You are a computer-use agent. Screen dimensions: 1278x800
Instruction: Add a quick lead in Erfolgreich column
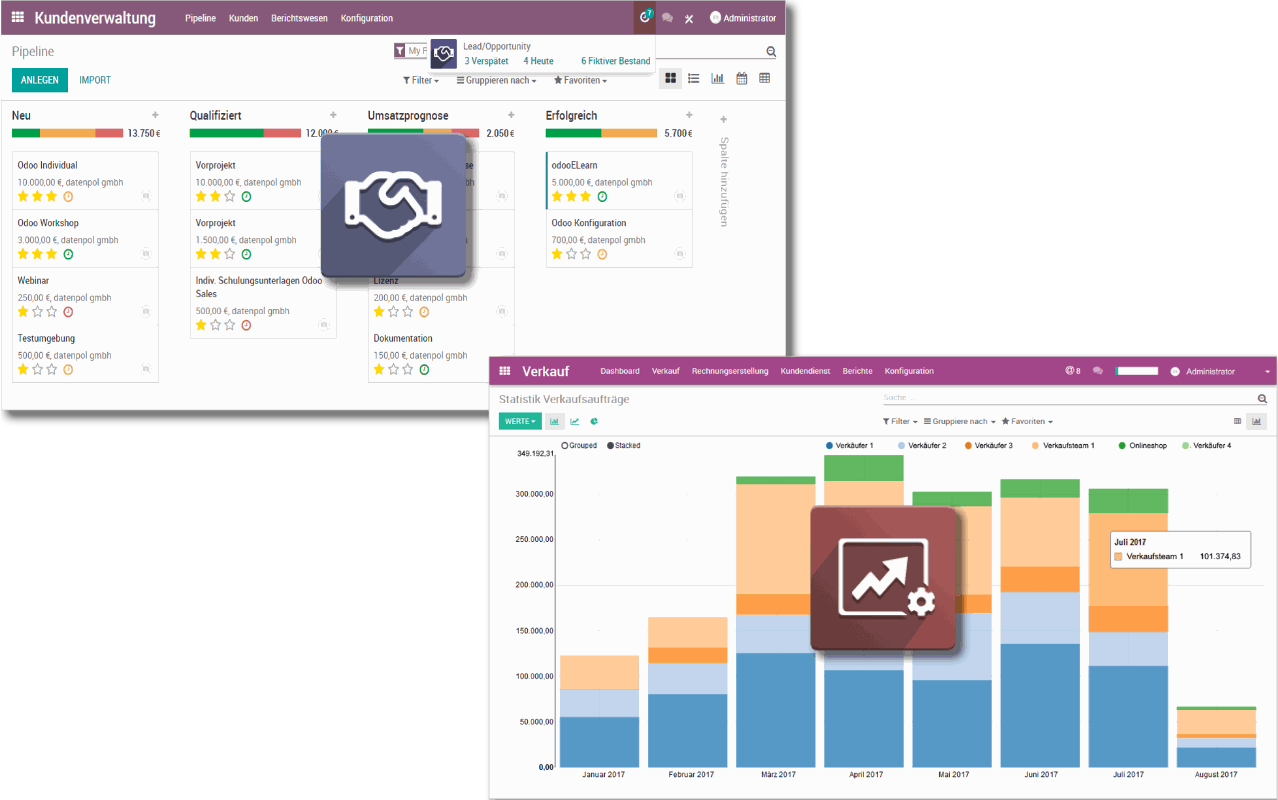689,115
